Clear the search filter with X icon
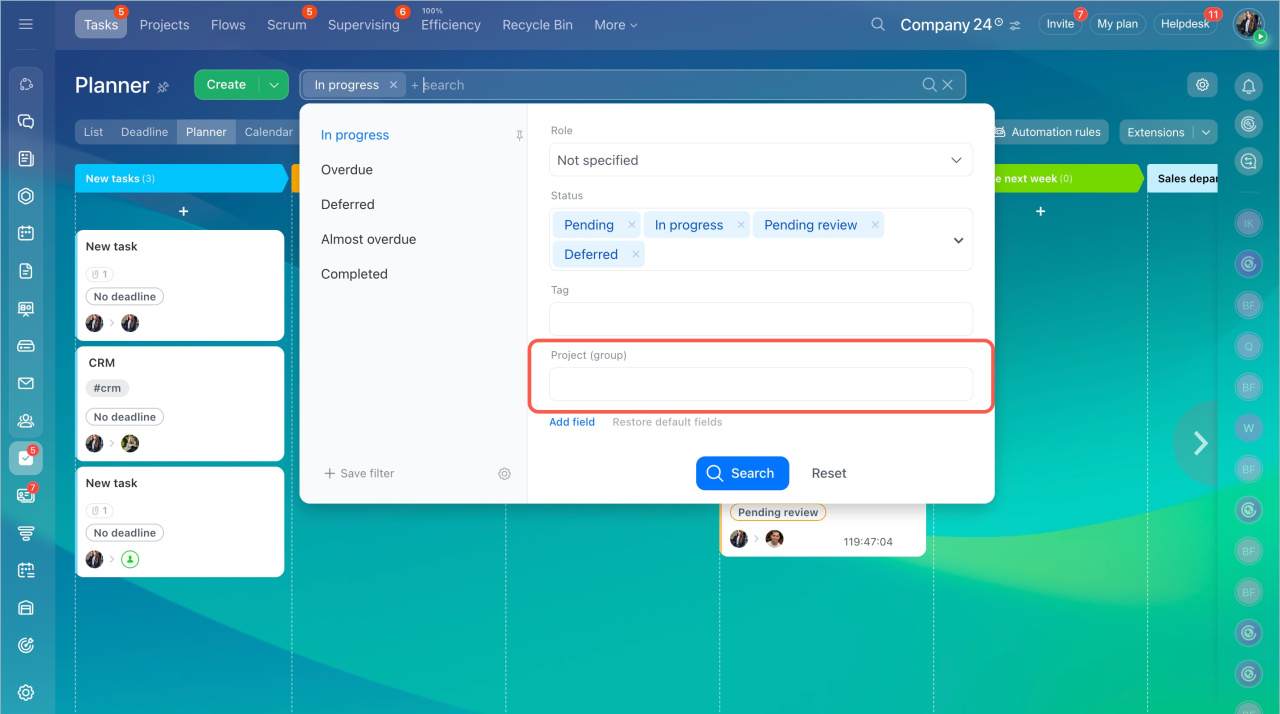This screenshot has height=714, width=1280. pos(948,85)
